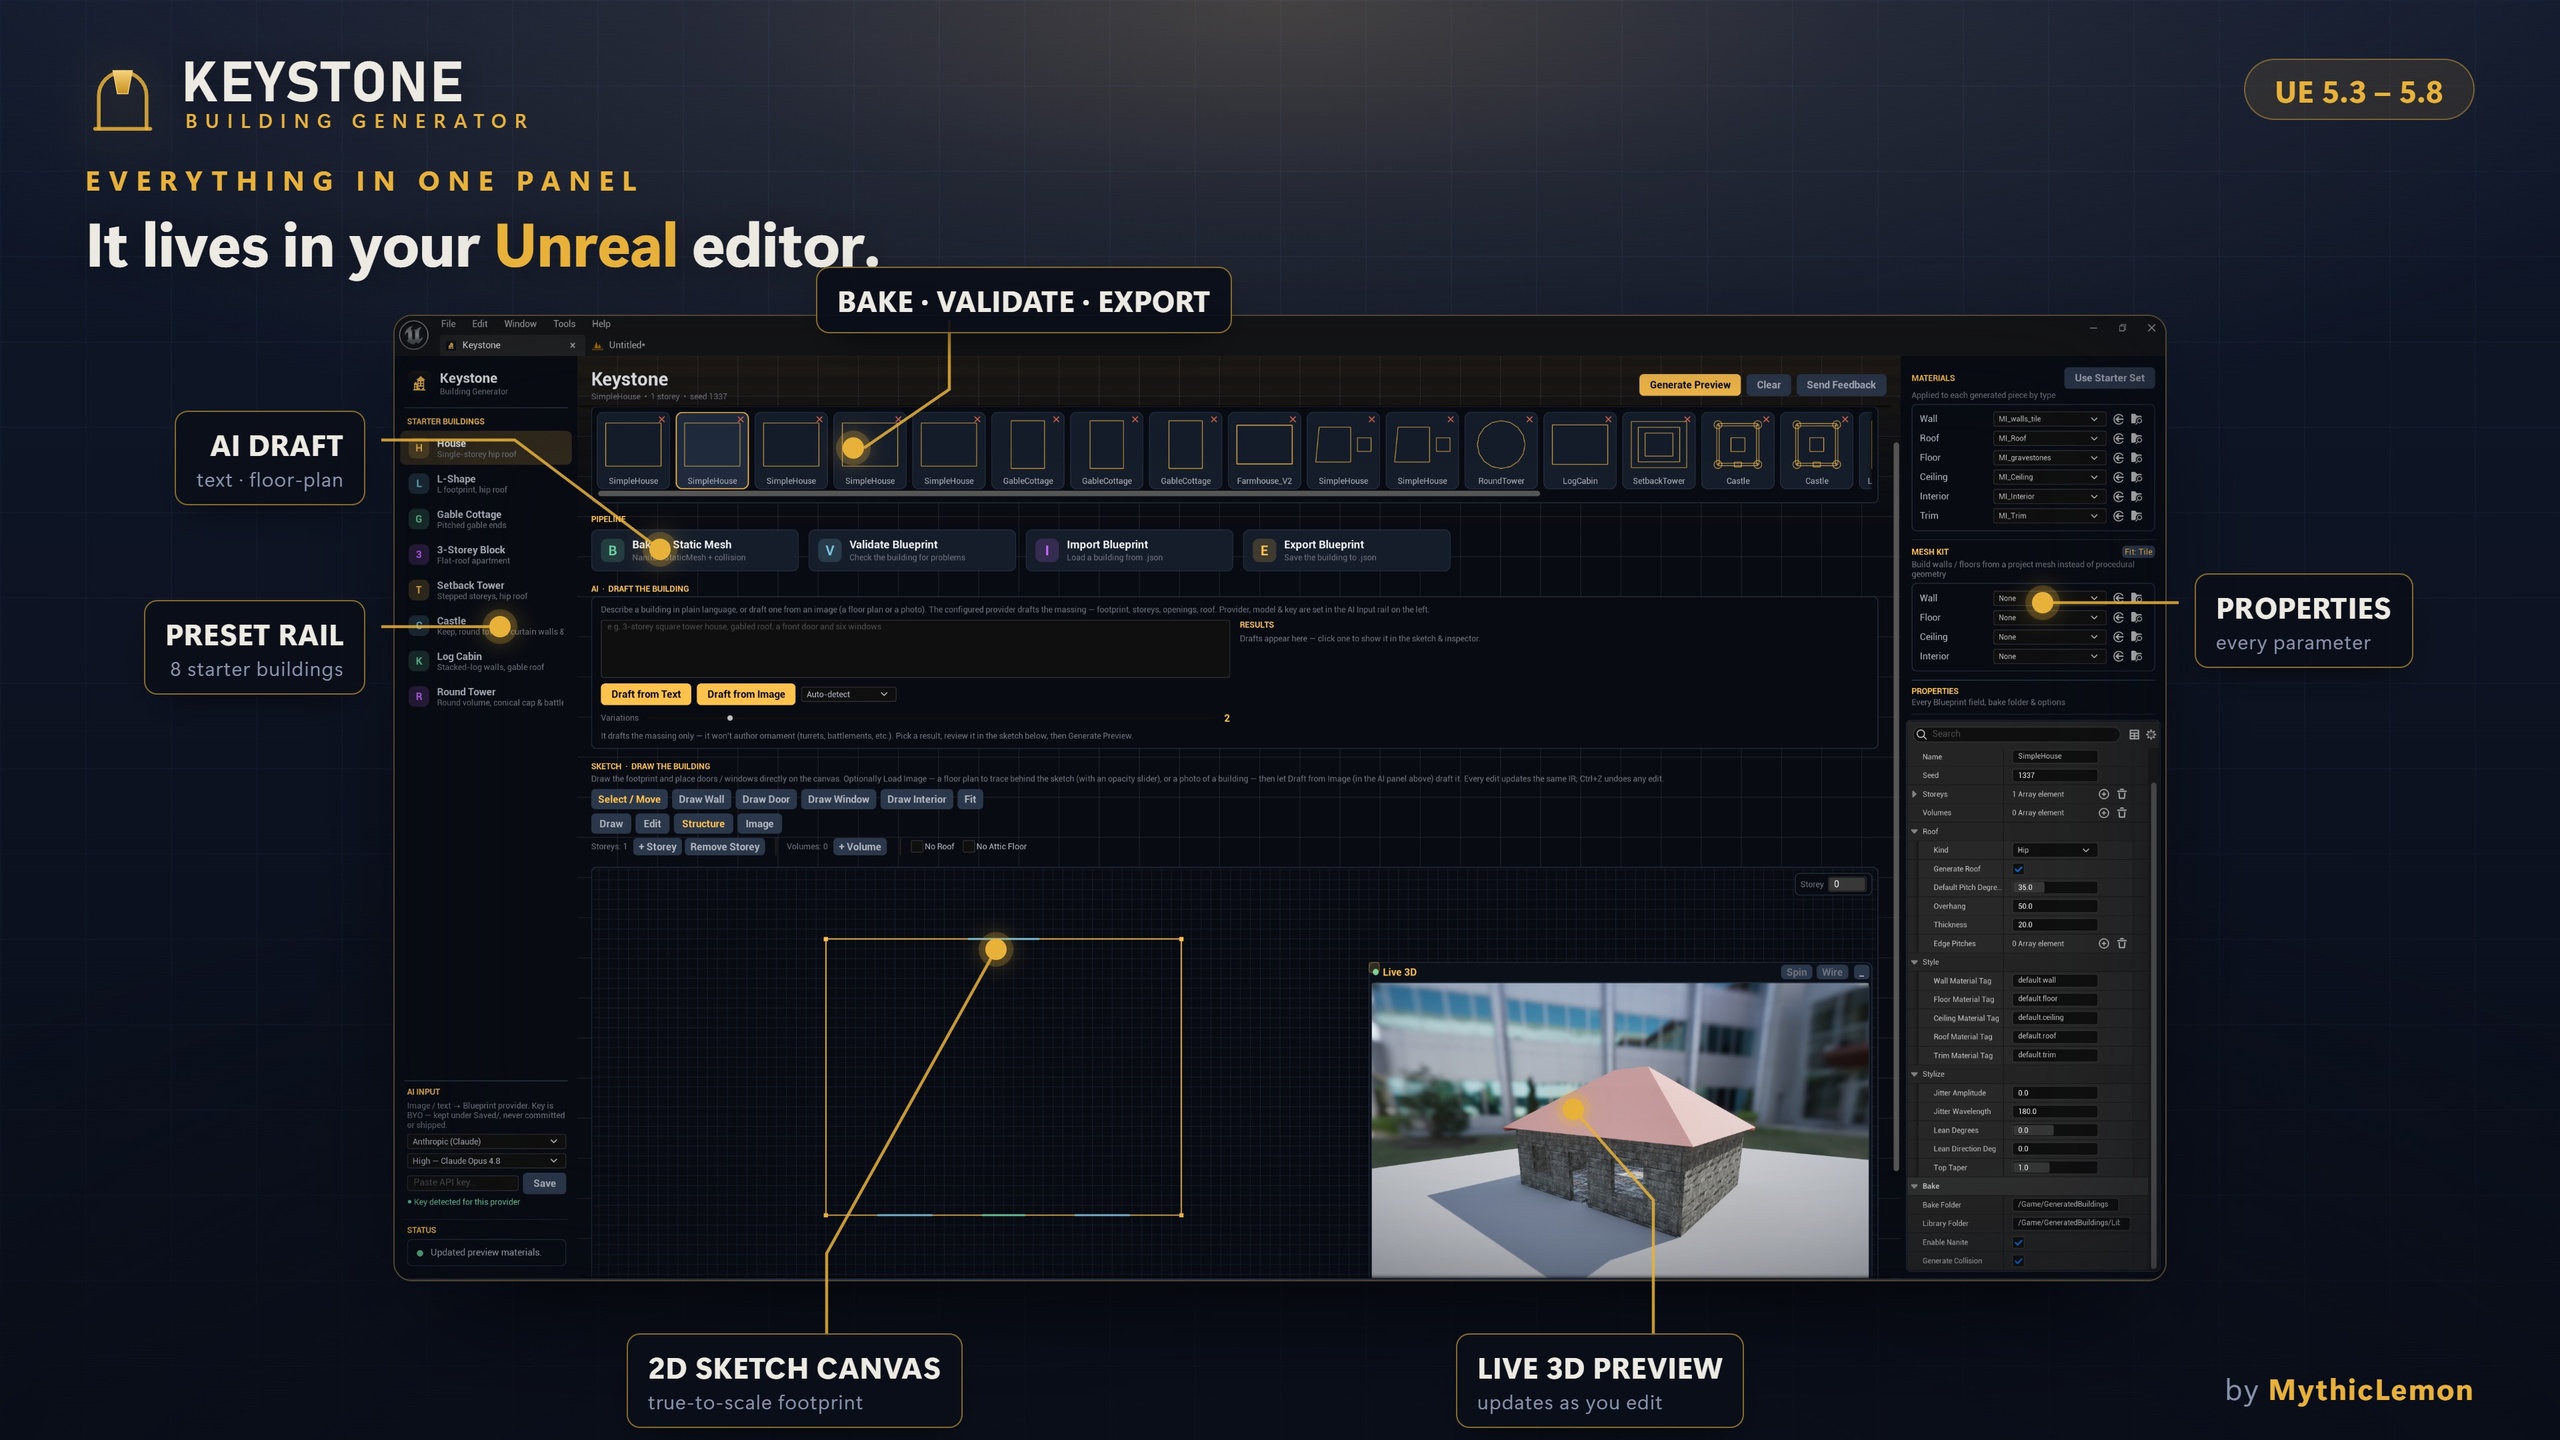Click the Import Blueprint I icon
Viewport: 2560px width, 1440px height.
tap(1046, 551)
